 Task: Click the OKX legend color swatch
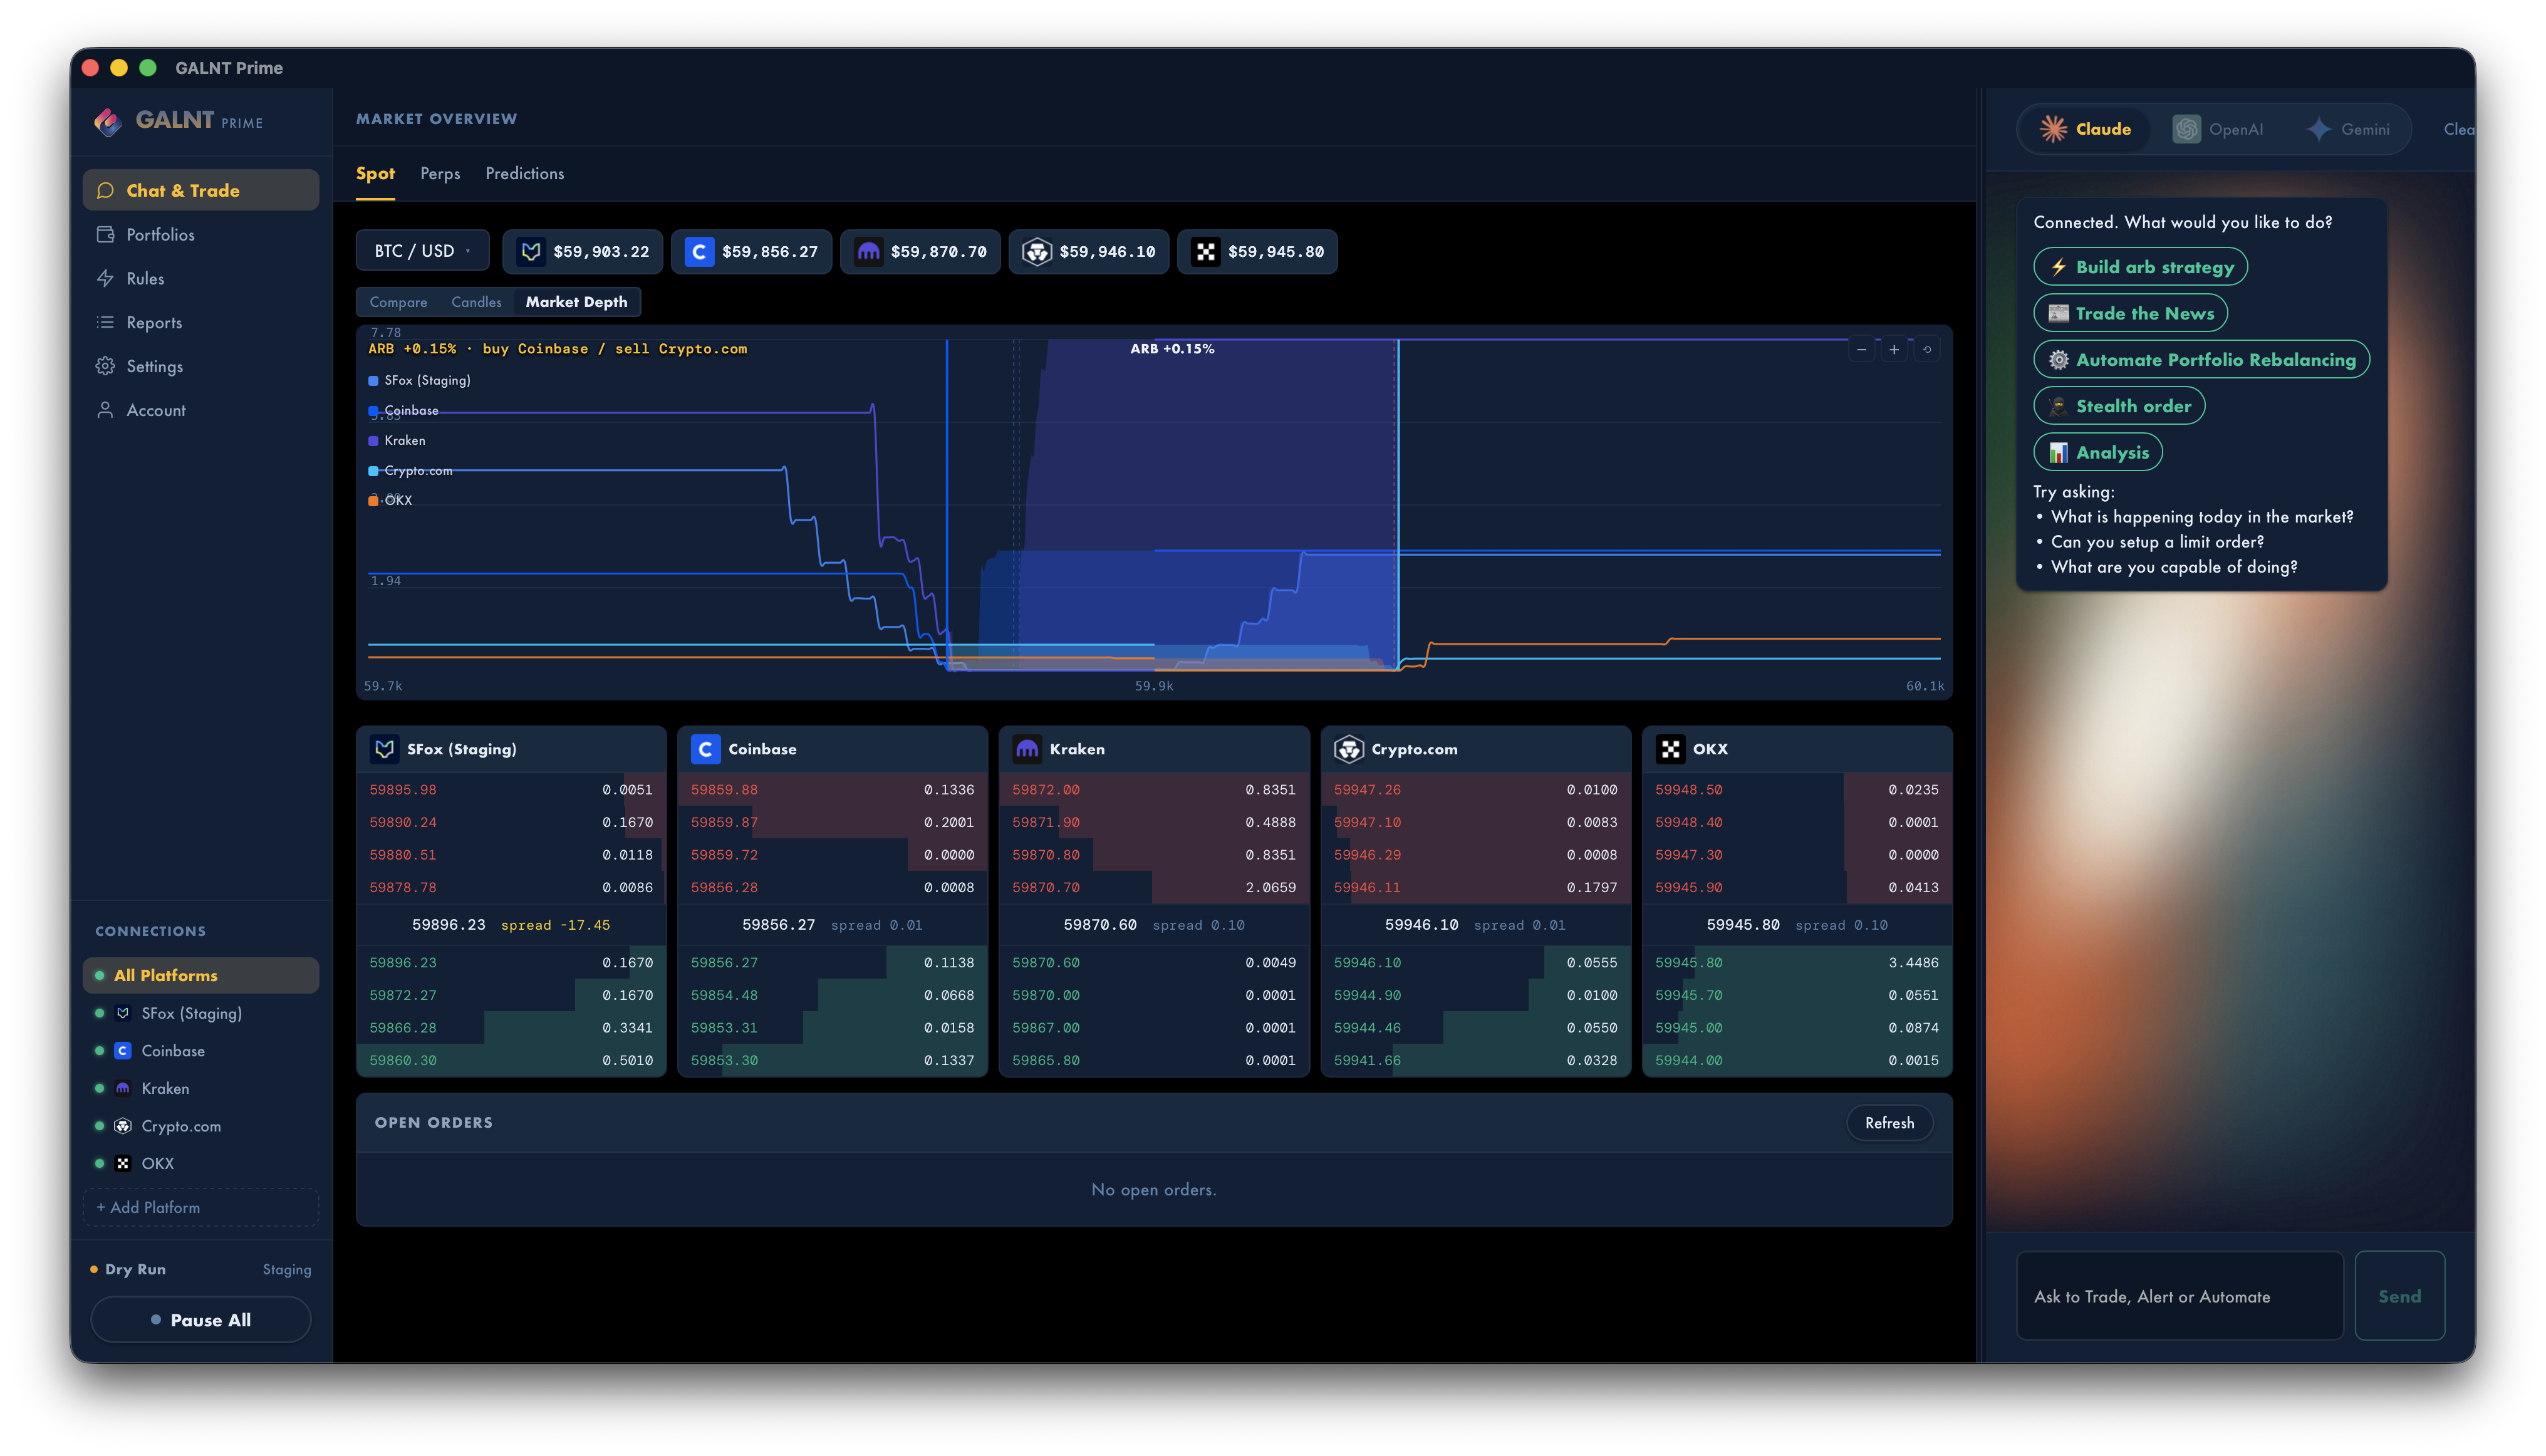373,501
